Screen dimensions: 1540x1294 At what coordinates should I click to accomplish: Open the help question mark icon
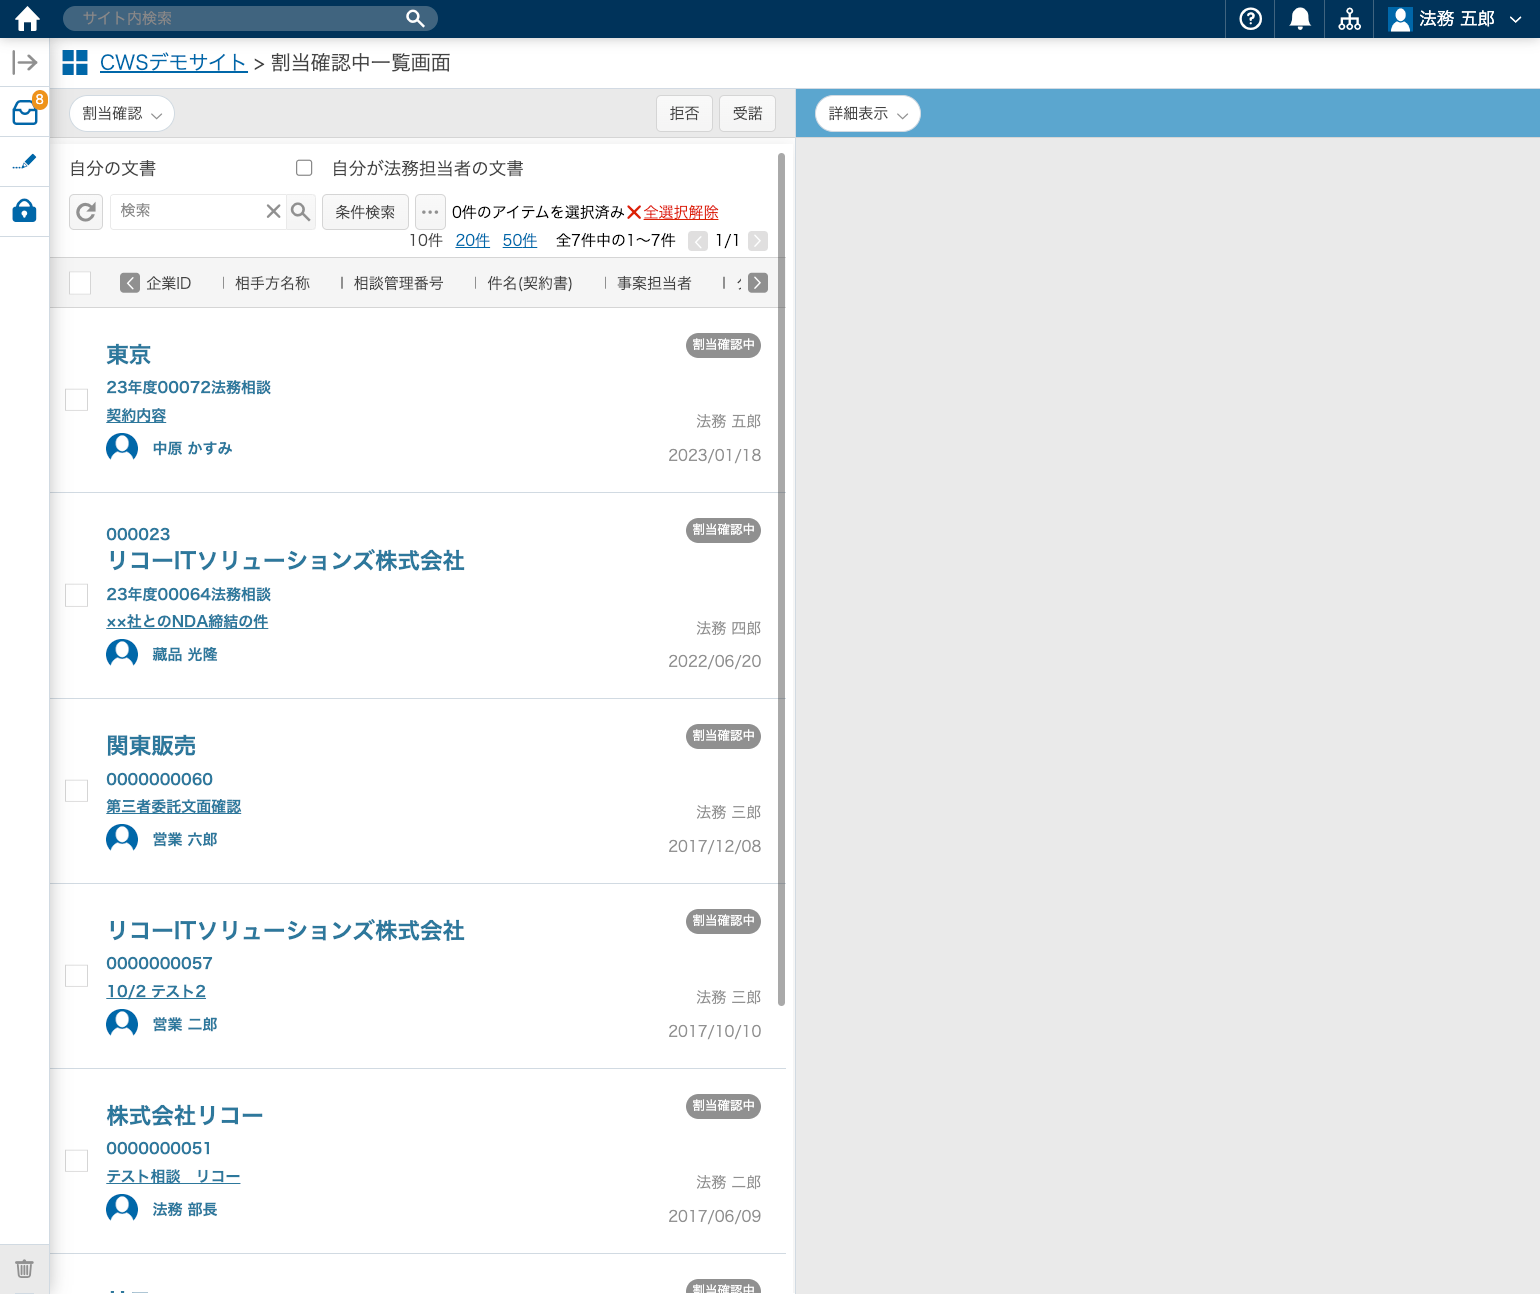[x=1250, y=19]
